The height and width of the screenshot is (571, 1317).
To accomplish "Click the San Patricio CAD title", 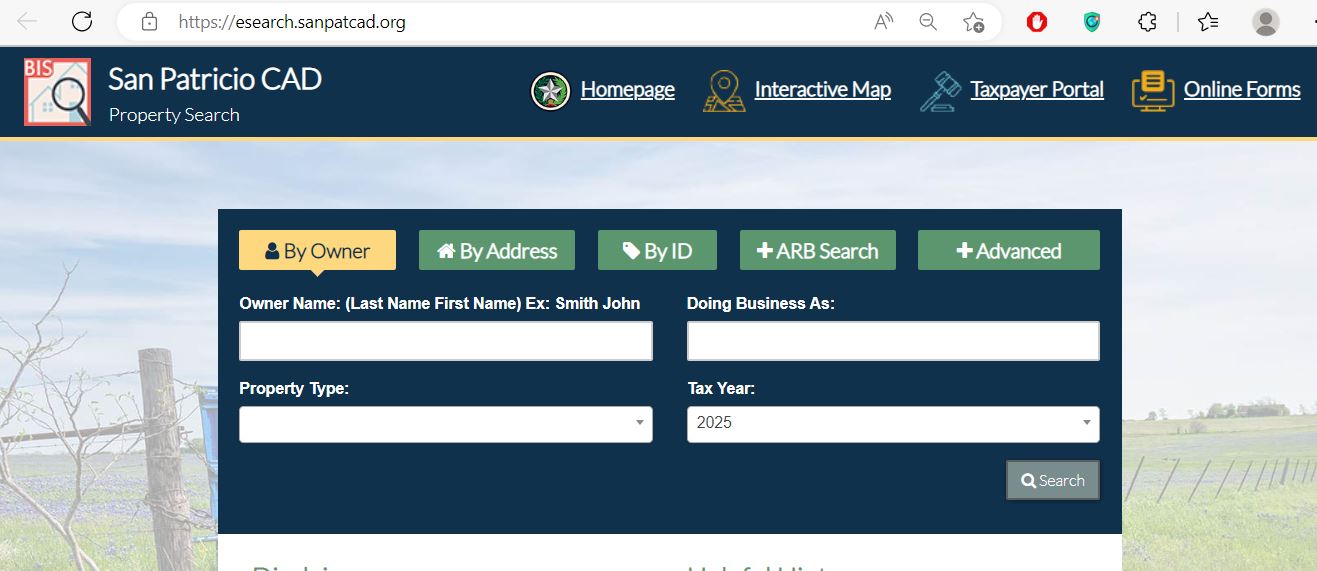I will [x=215, y=79].
